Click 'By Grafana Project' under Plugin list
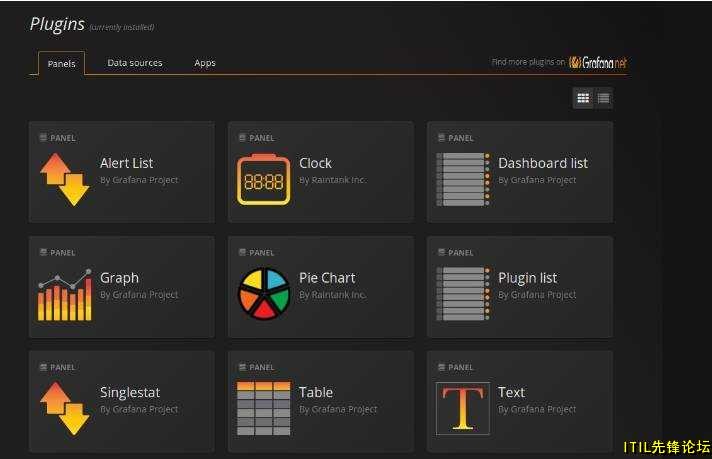The height and width of the screenshot is (459, 712). (537, 295)
